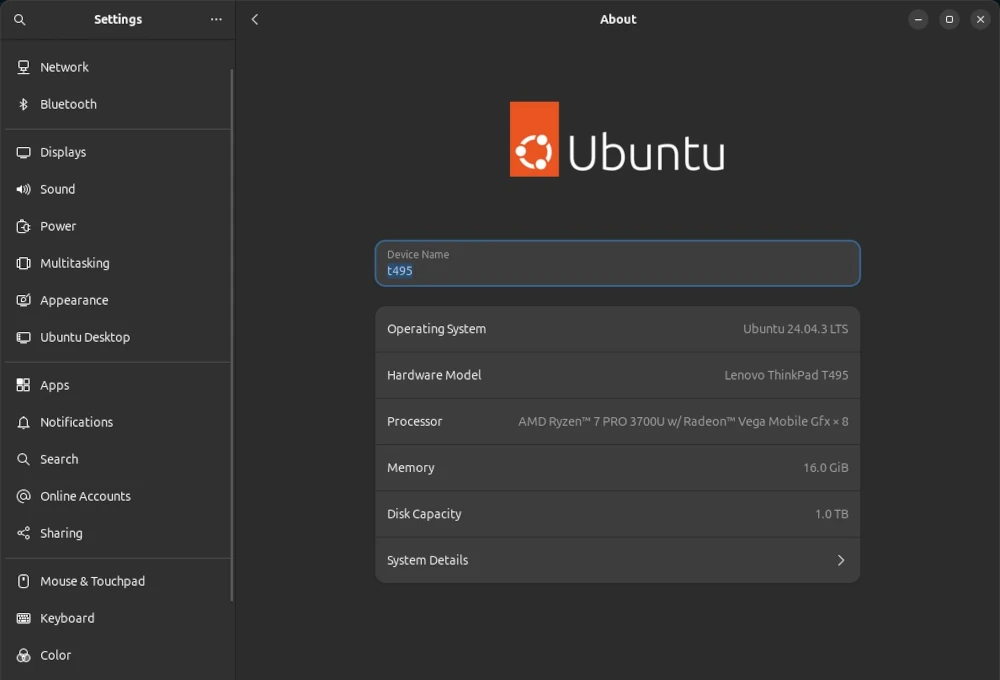The width and height of the screenshot is (1000, 680).
Task: Click the Power battery icon
Action: point(24,226)
